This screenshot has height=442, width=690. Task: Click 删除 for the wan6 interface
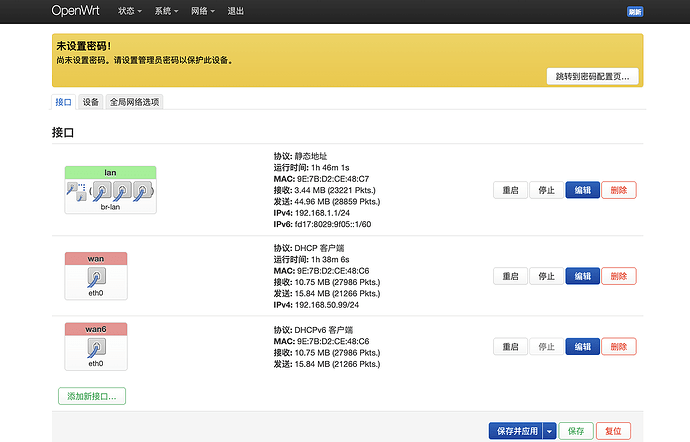tap(618, 346)
